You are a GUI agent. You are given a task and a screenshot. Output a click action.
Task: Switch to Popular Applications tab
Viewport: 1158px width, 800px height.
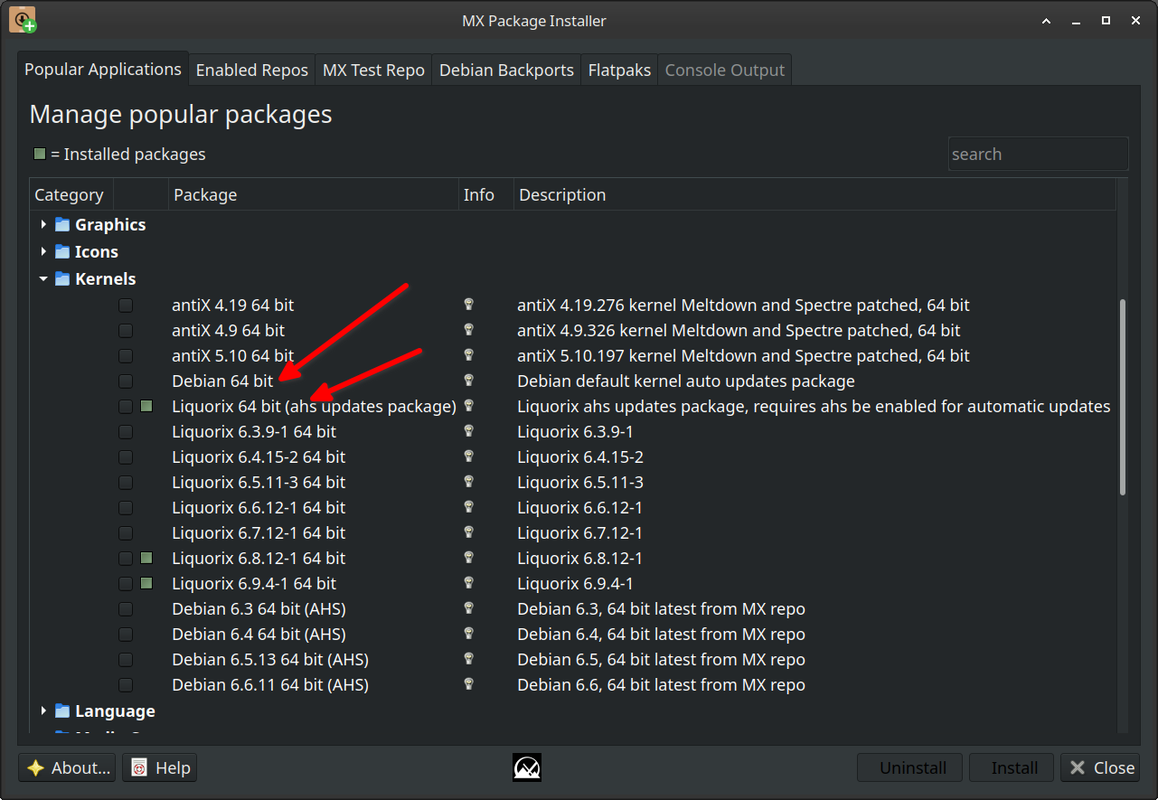103,69
